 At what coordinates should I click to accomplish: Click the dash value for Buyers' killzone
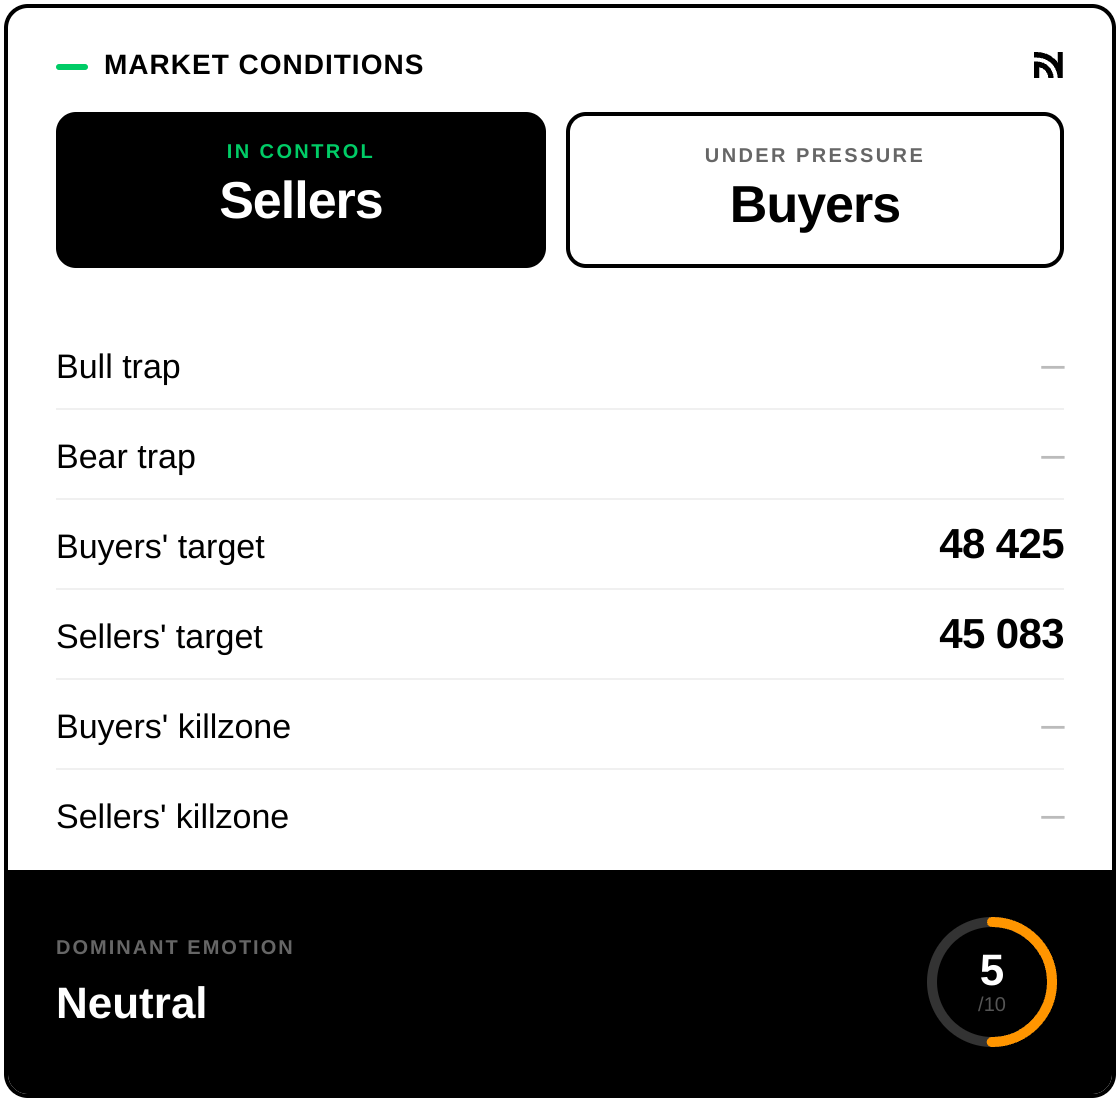point(1052,727)
